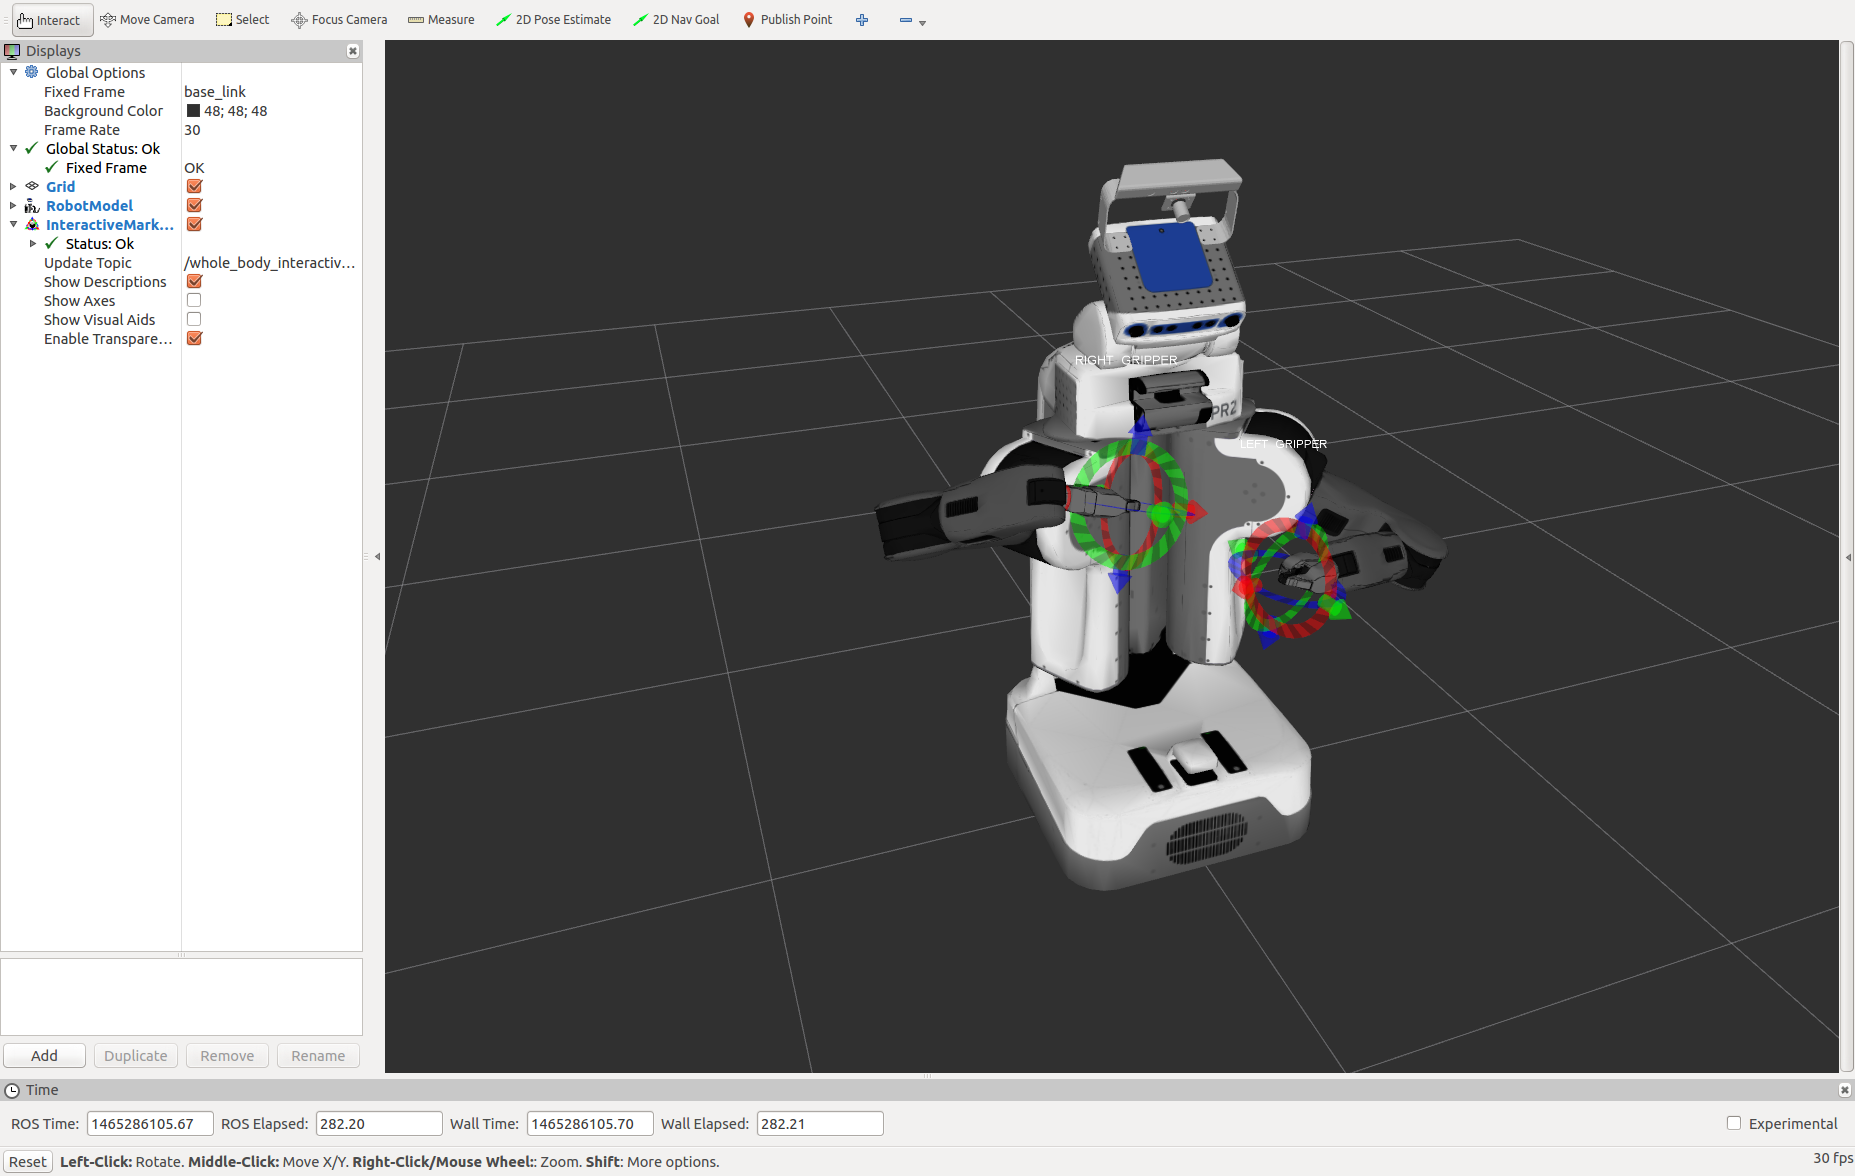
Task: Click the InteractiveMarkers display icon
Action: (32, 224)
